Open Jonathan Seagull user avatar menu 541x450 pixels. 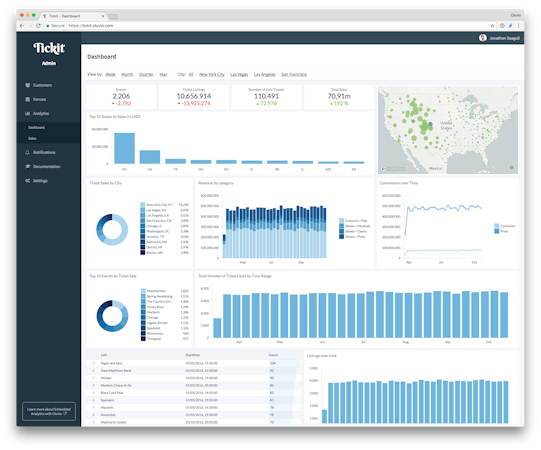pyautogui.click(x=483, y=38)
